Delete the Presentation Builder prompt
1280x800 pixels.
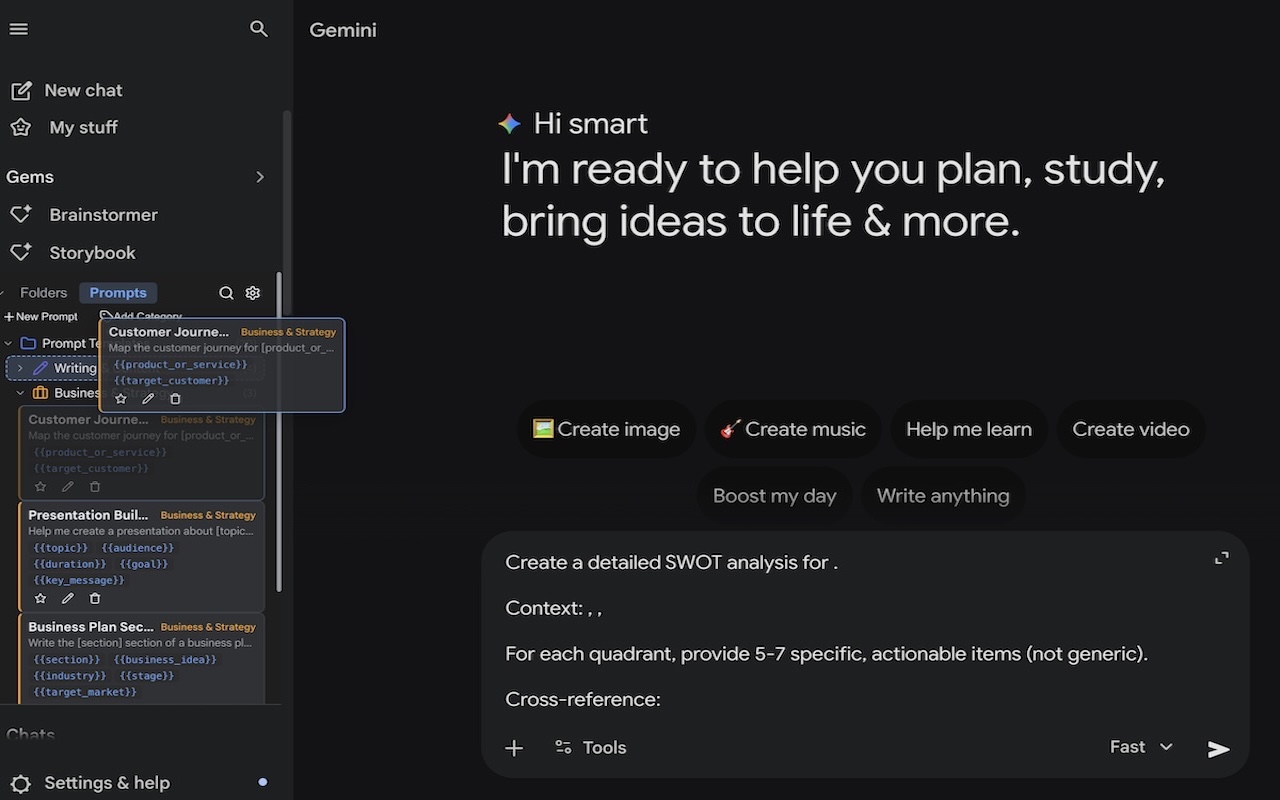[x=95, y=598]
